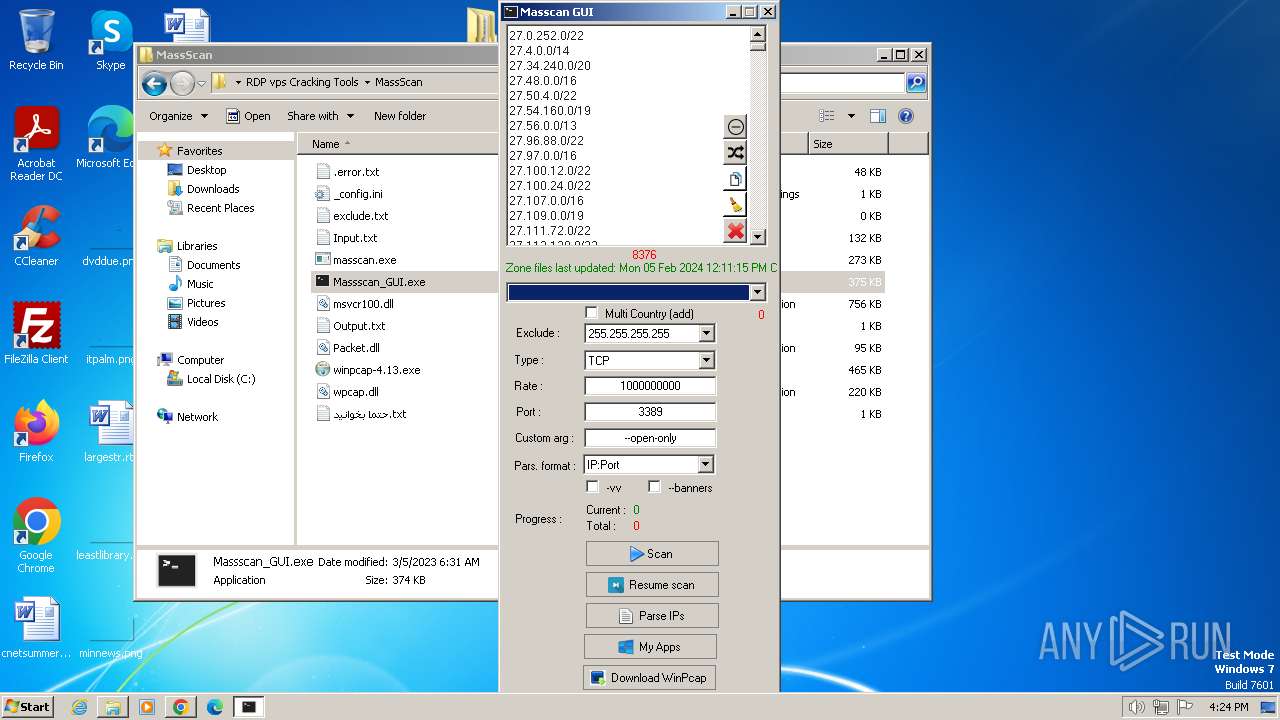The width and height of the screenshot is (1280, 720).
Task: Select winpcap-4.13.exe in the file list
Action: pyautogui.click(x=376, y=370)
